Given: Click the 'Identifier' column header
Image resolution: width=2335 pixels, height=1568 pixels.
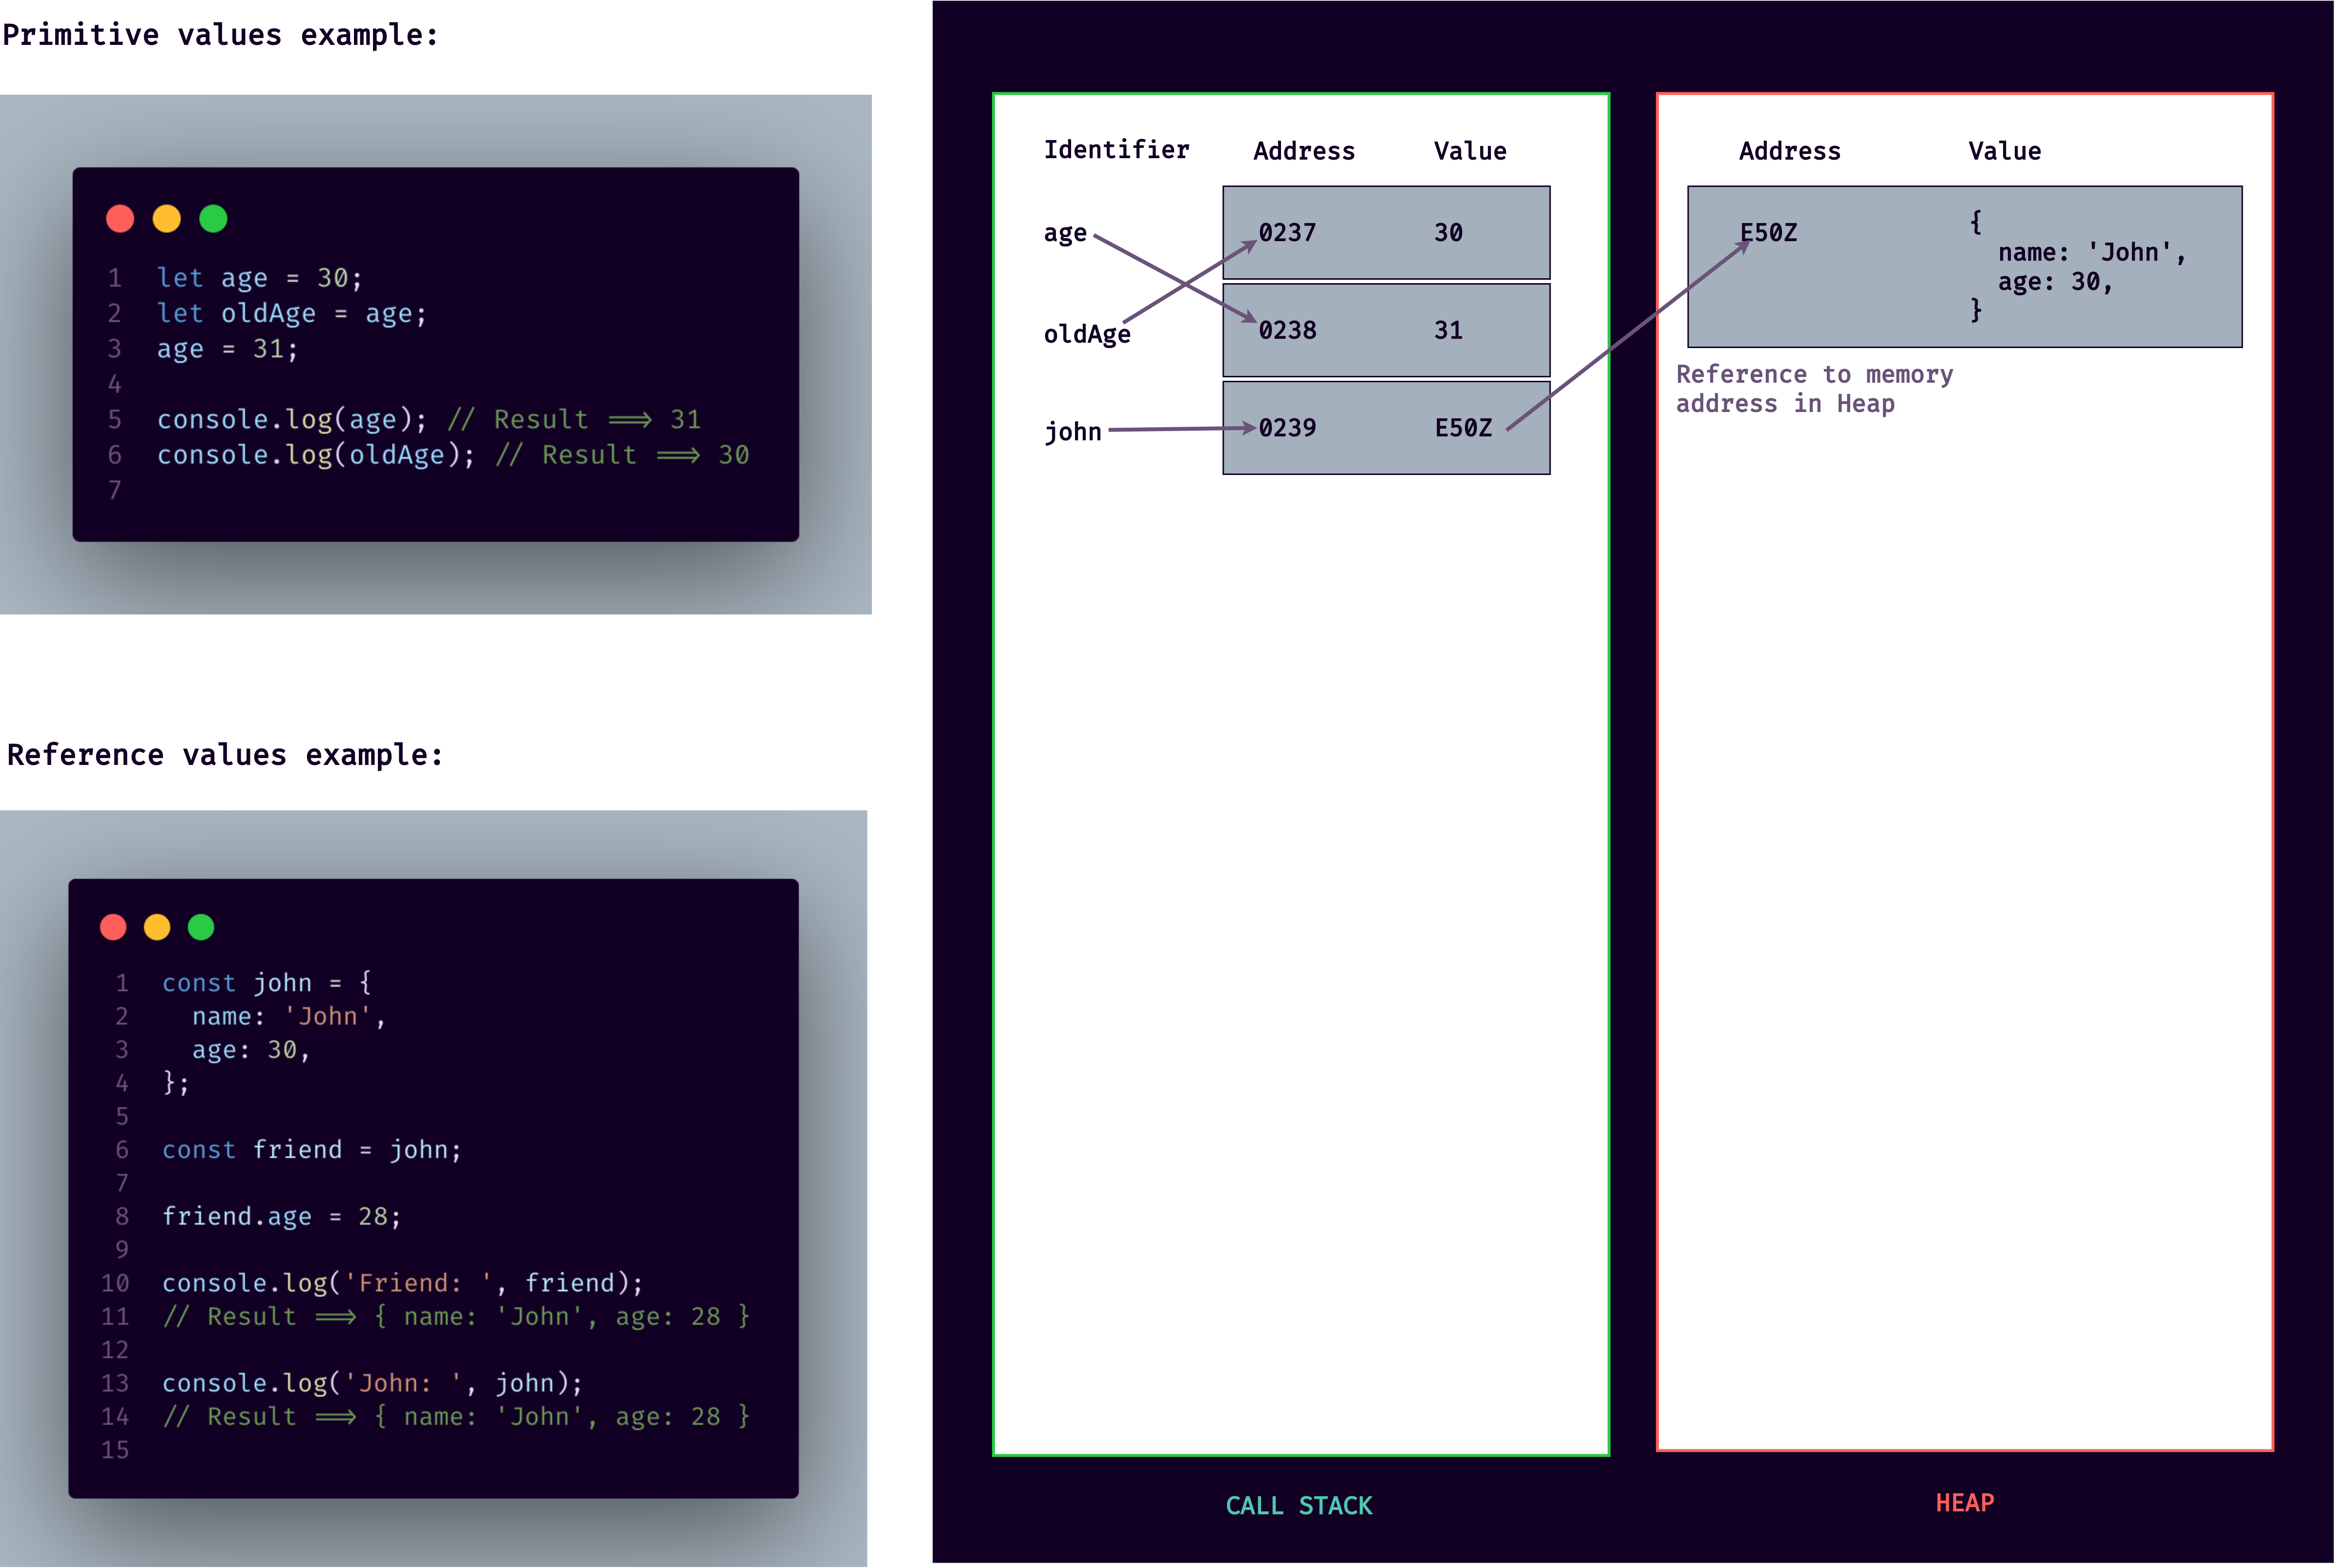Looking at the screenshot, I should (x=1116, y=150).
